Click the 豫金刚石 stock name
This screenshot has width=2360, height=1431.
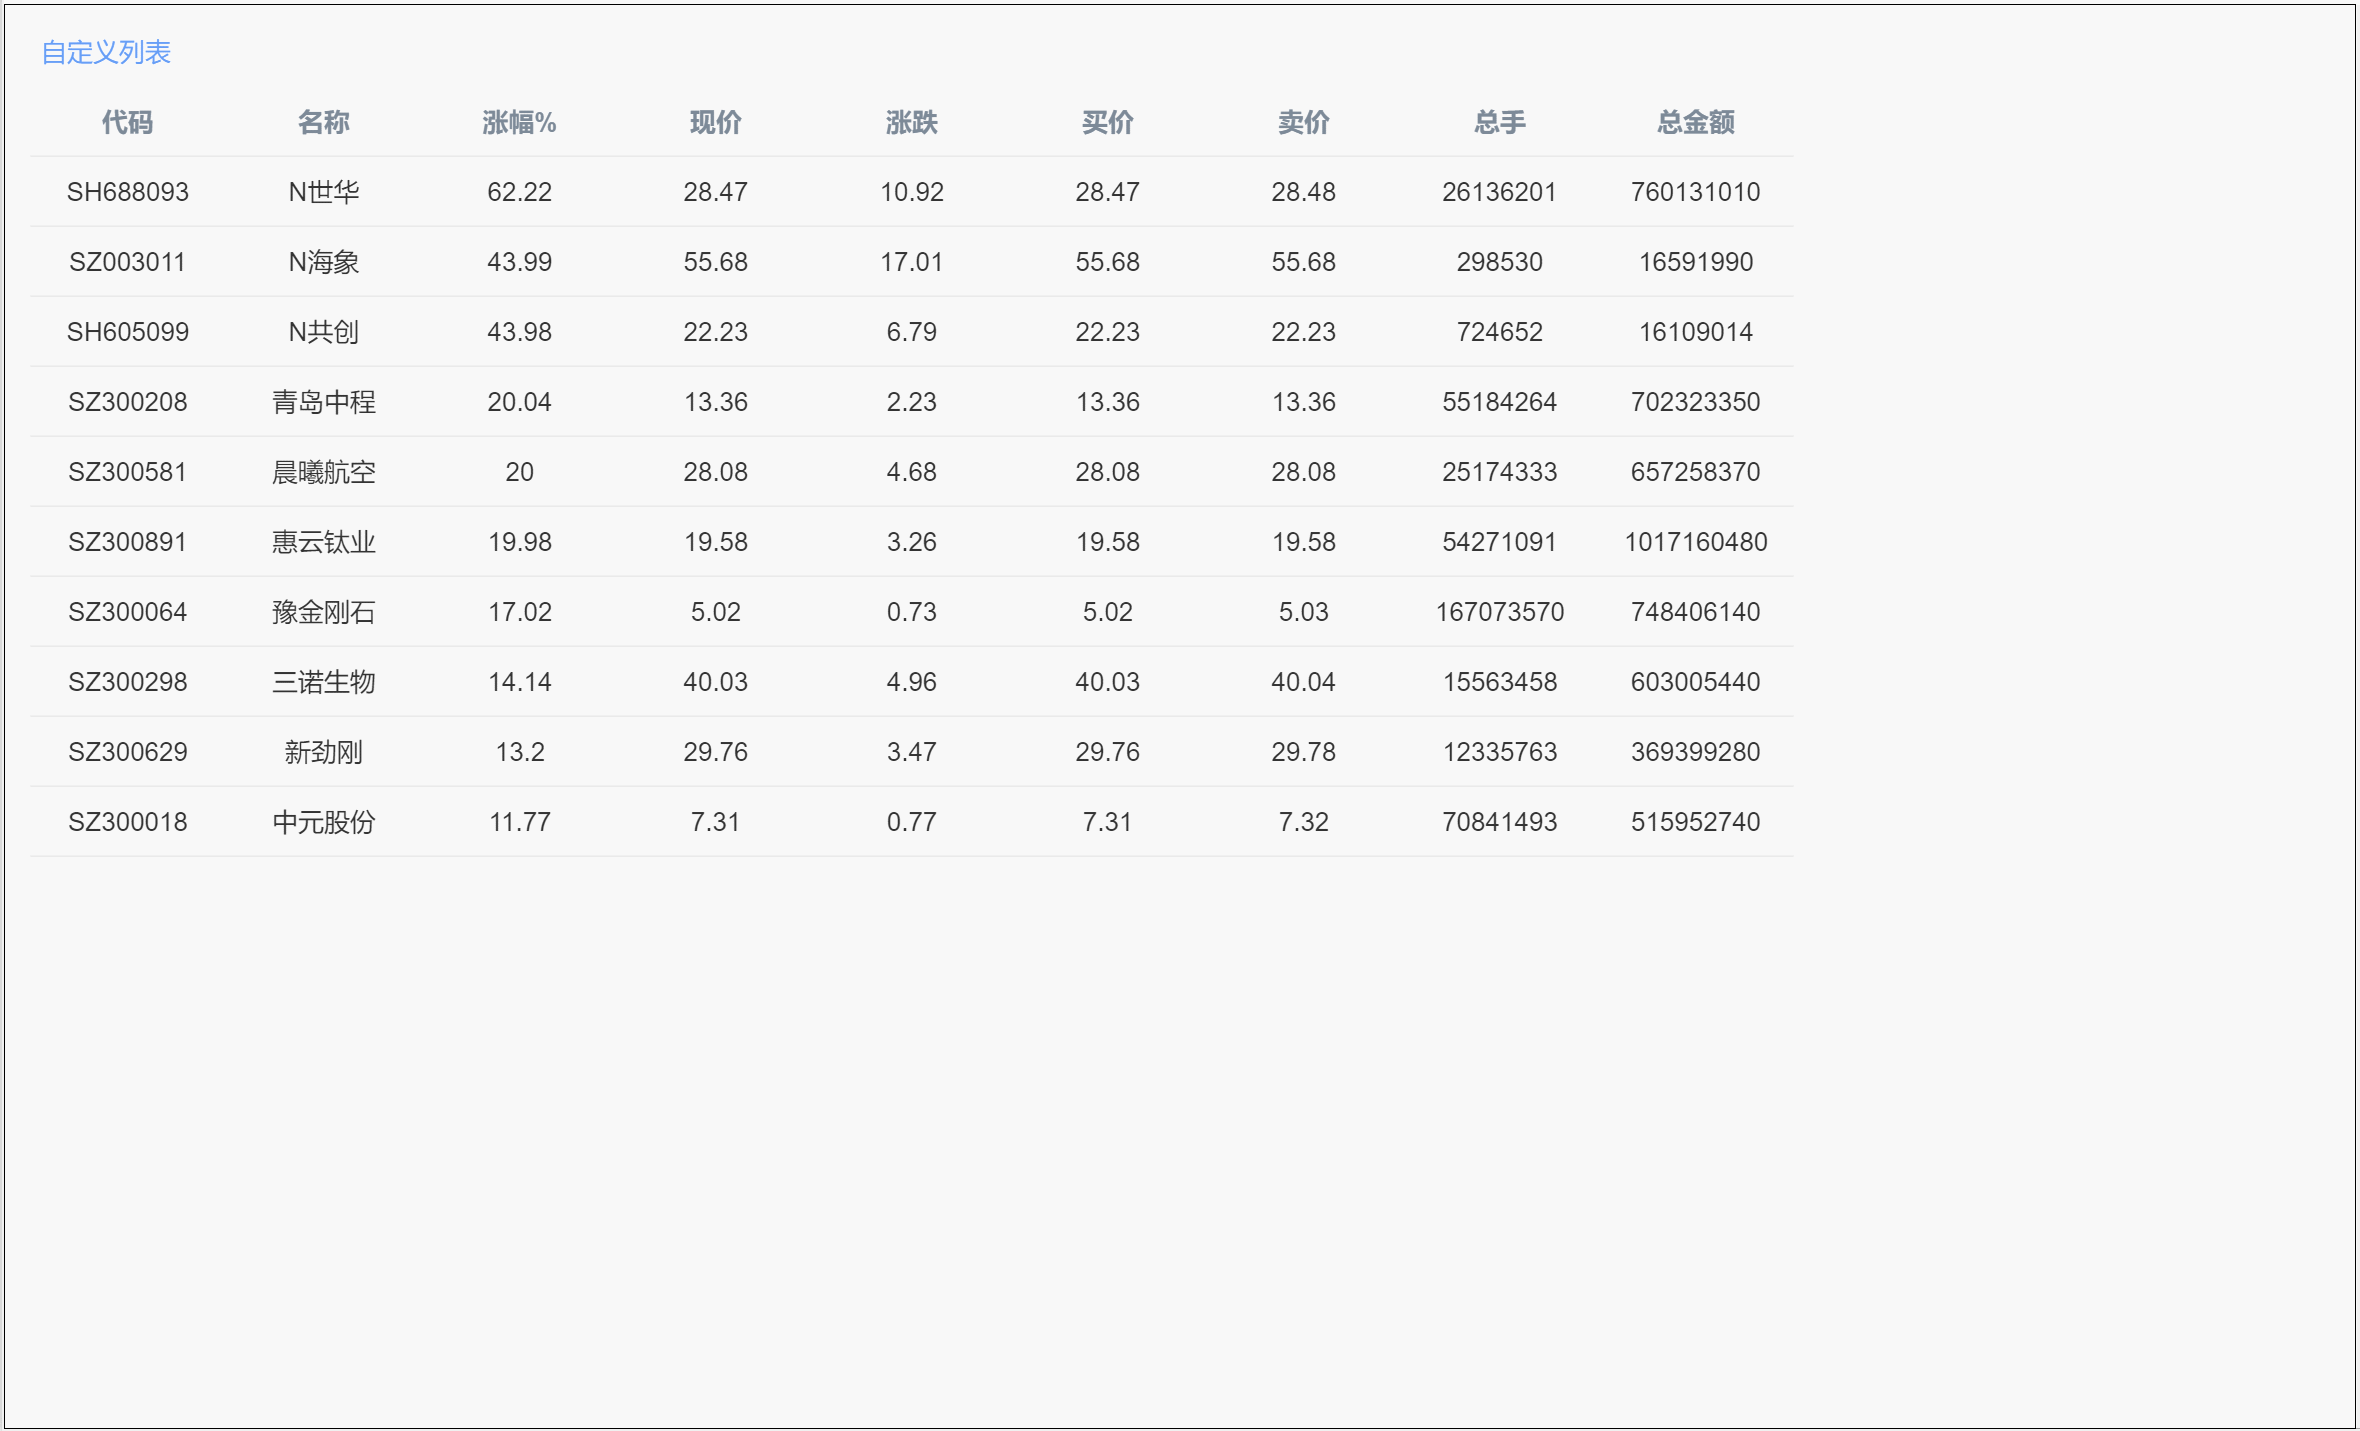323,612
